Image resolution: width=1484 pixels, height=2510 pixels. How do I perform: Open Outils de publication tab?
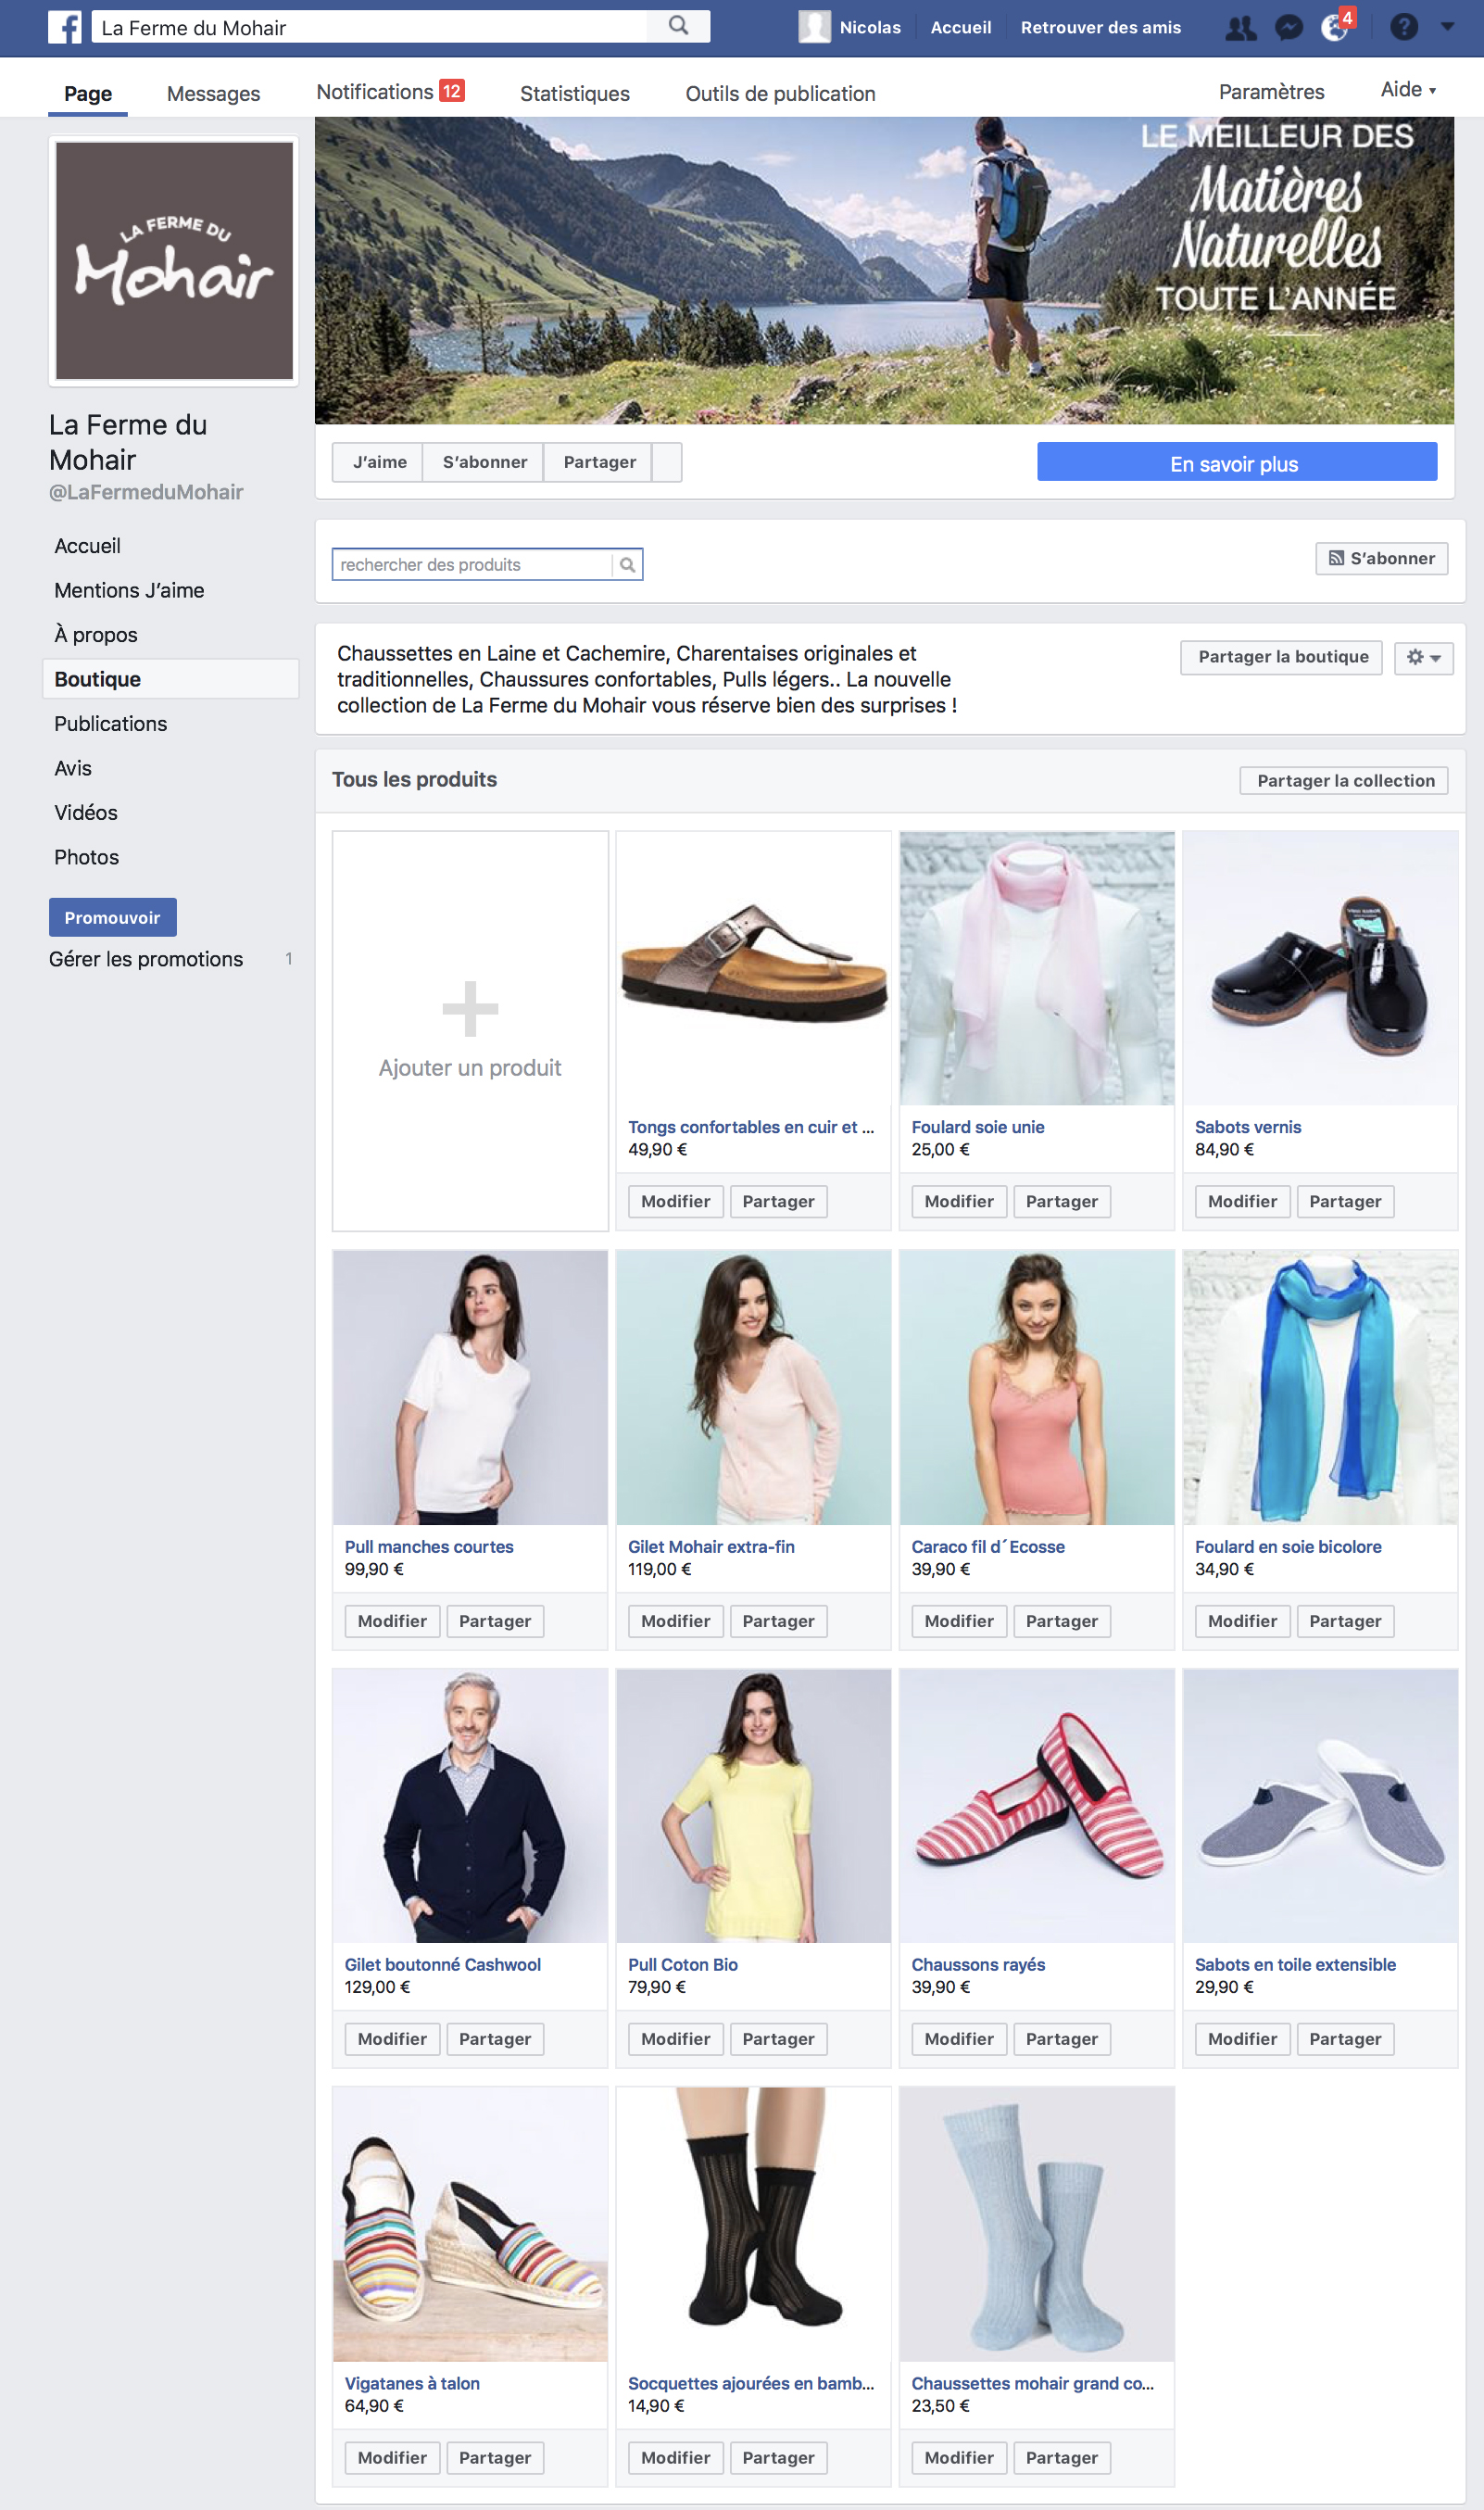(x=780, y=94)
